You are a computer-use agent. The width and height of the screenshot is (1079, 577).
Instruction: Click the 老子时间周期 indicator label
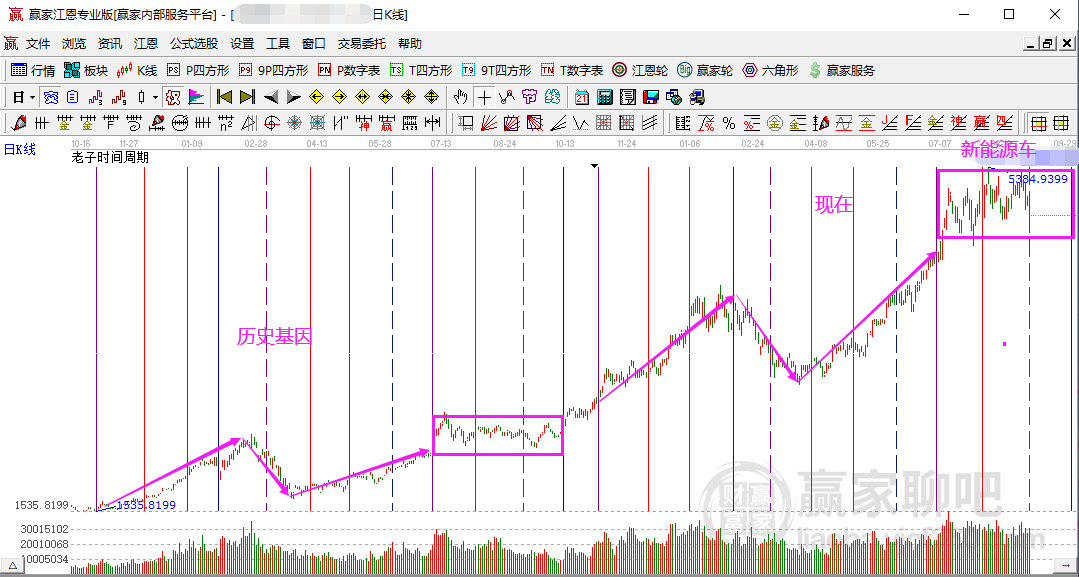110,157
